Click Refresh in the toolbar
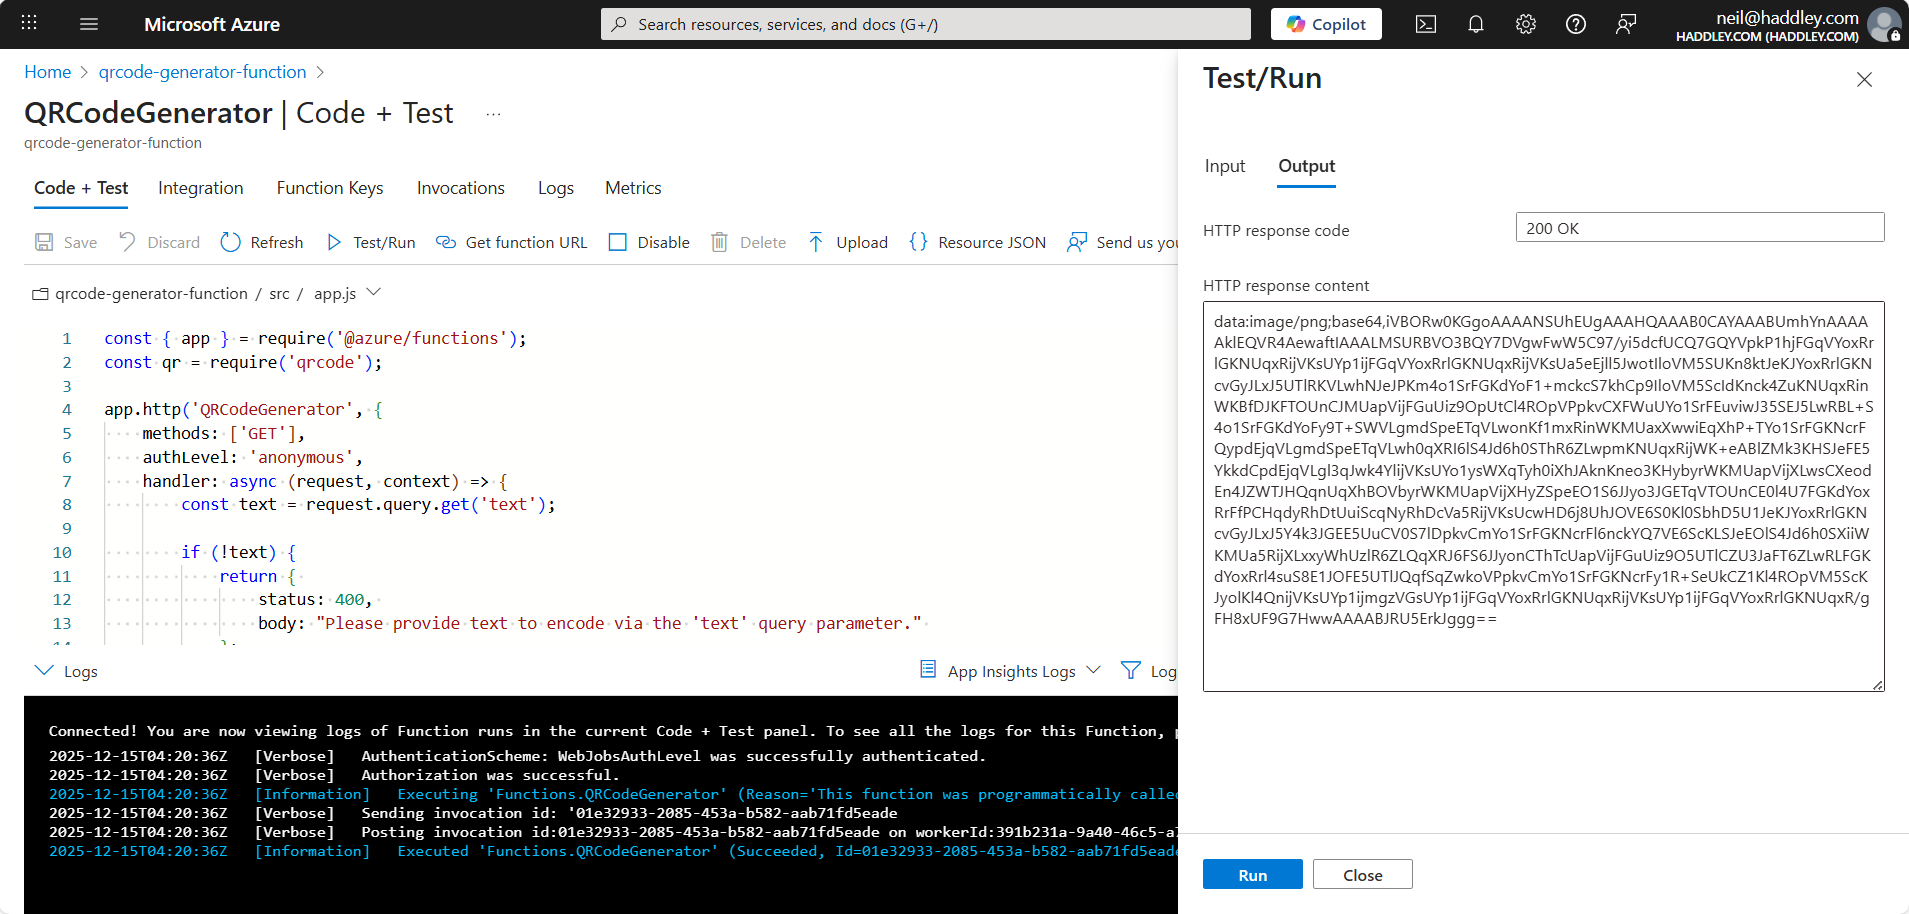The width and height of the screenshot is (1909, 914). coord(262,242)
